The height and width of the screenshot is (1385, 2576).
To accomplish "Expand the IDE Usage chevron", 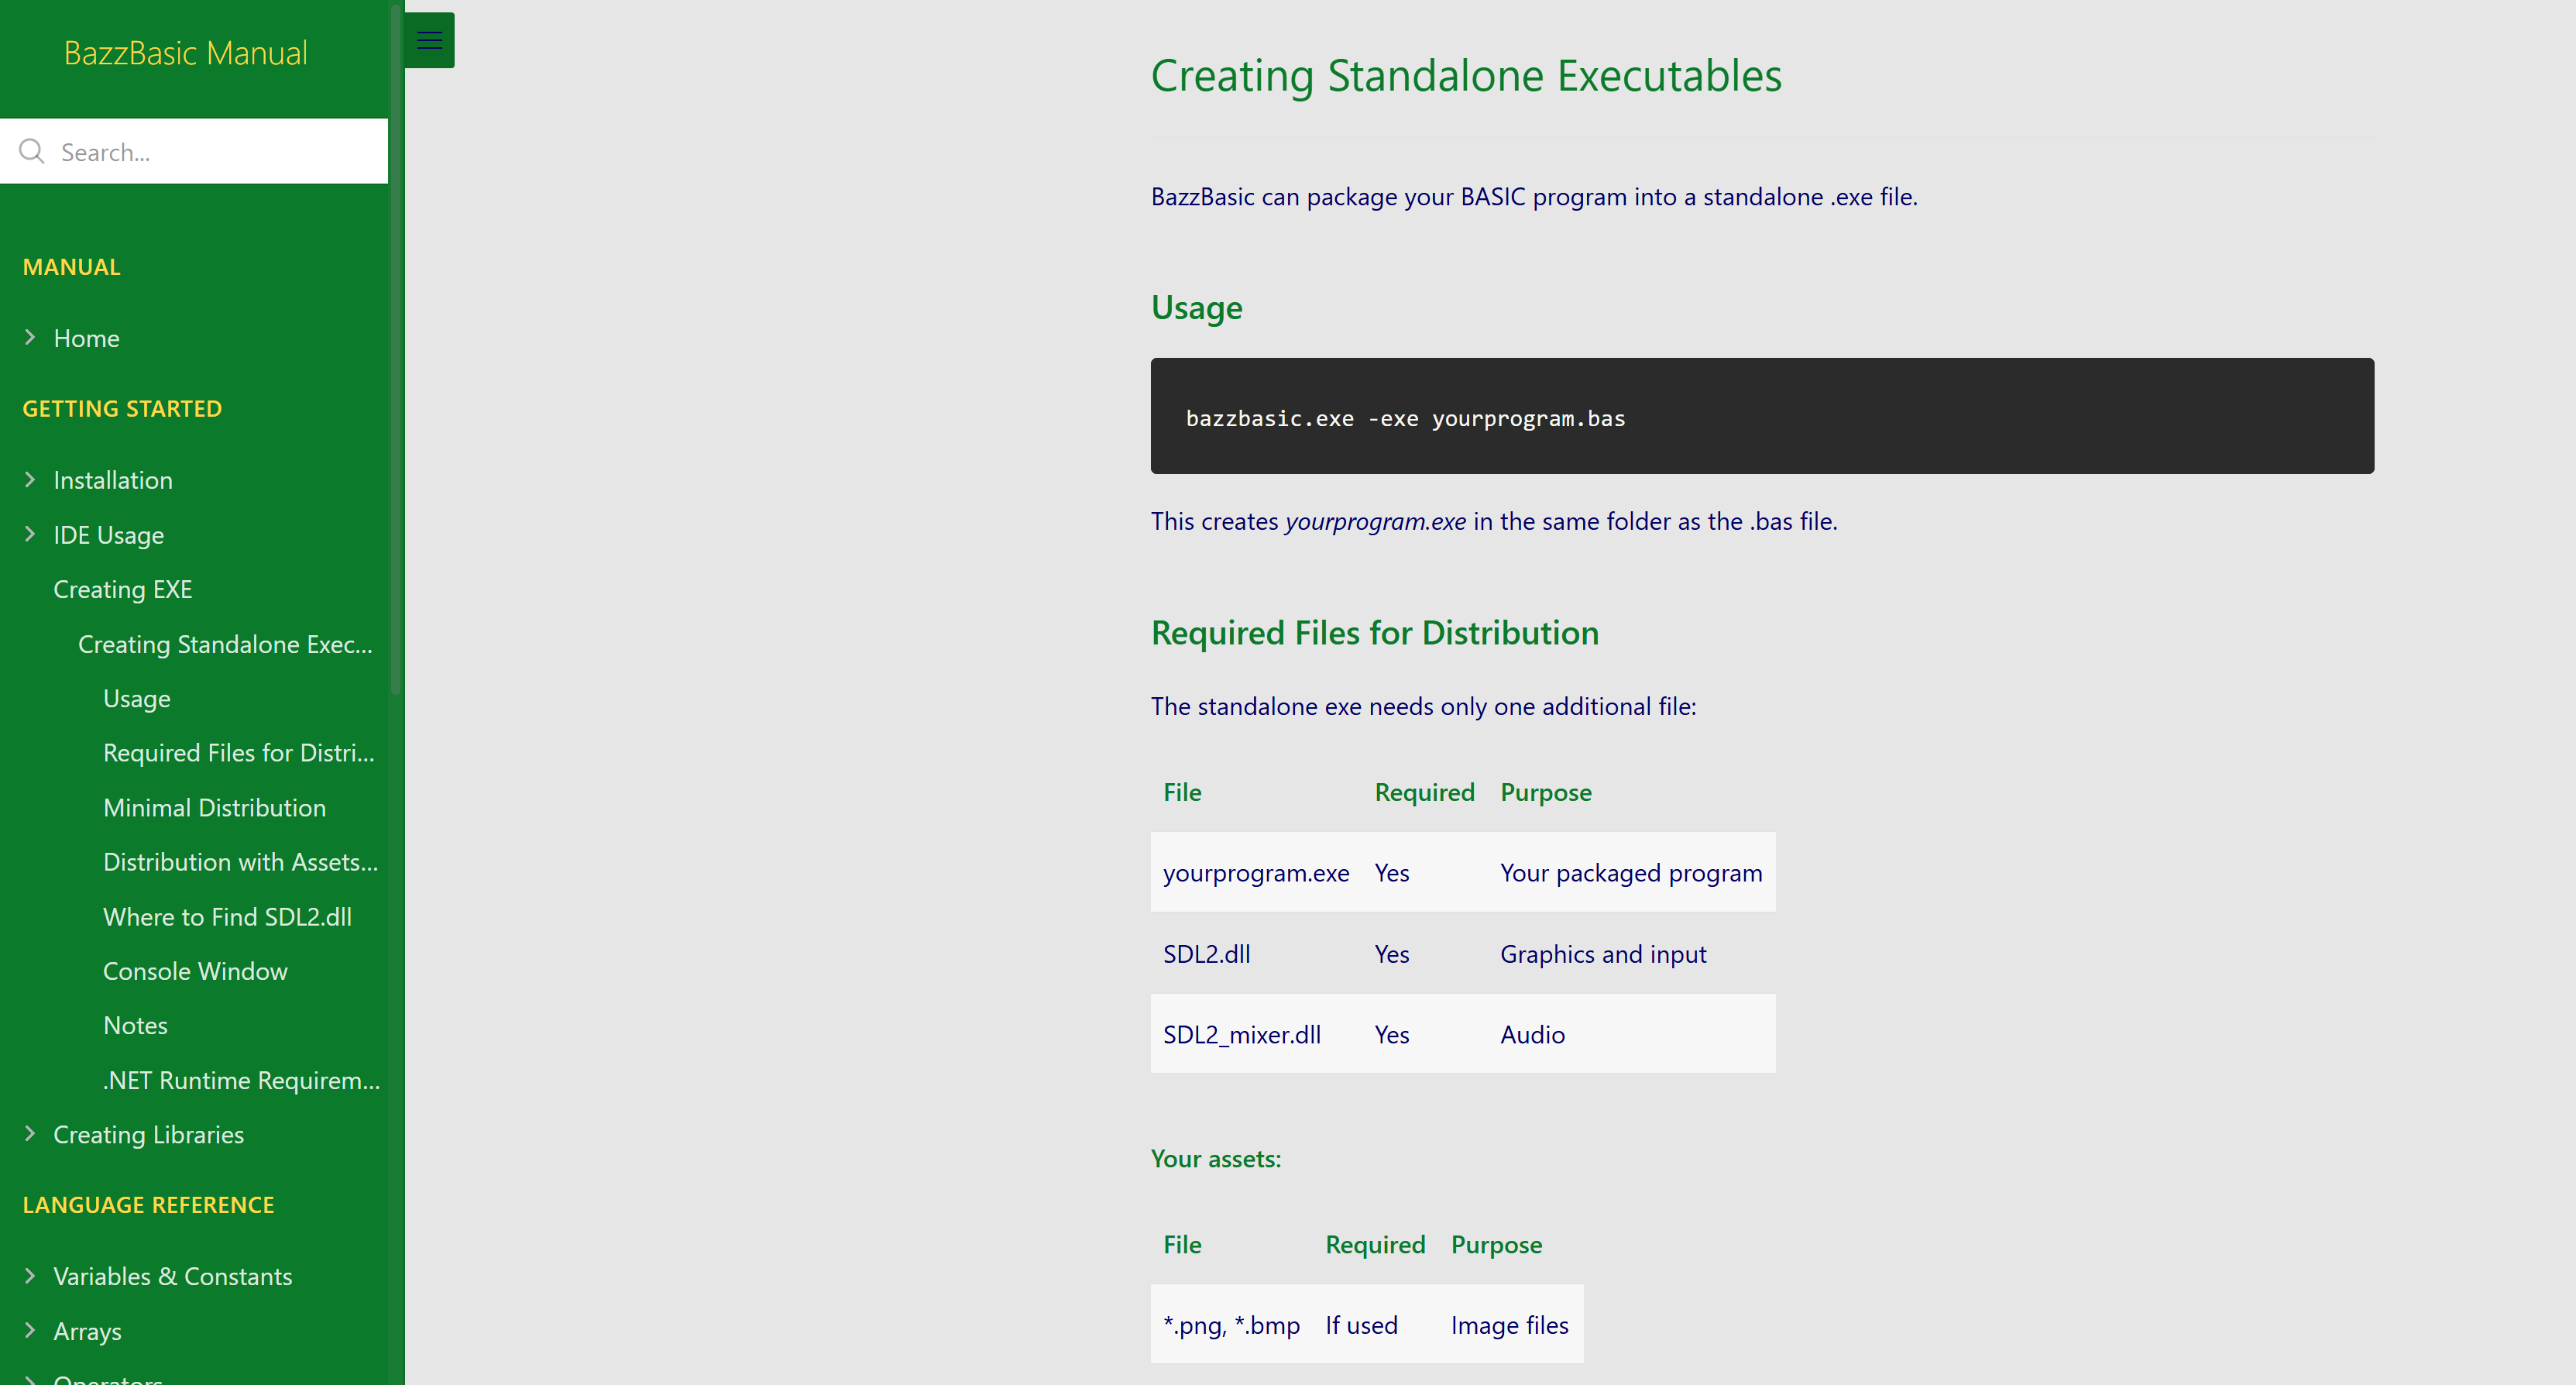I will [30, 535].
